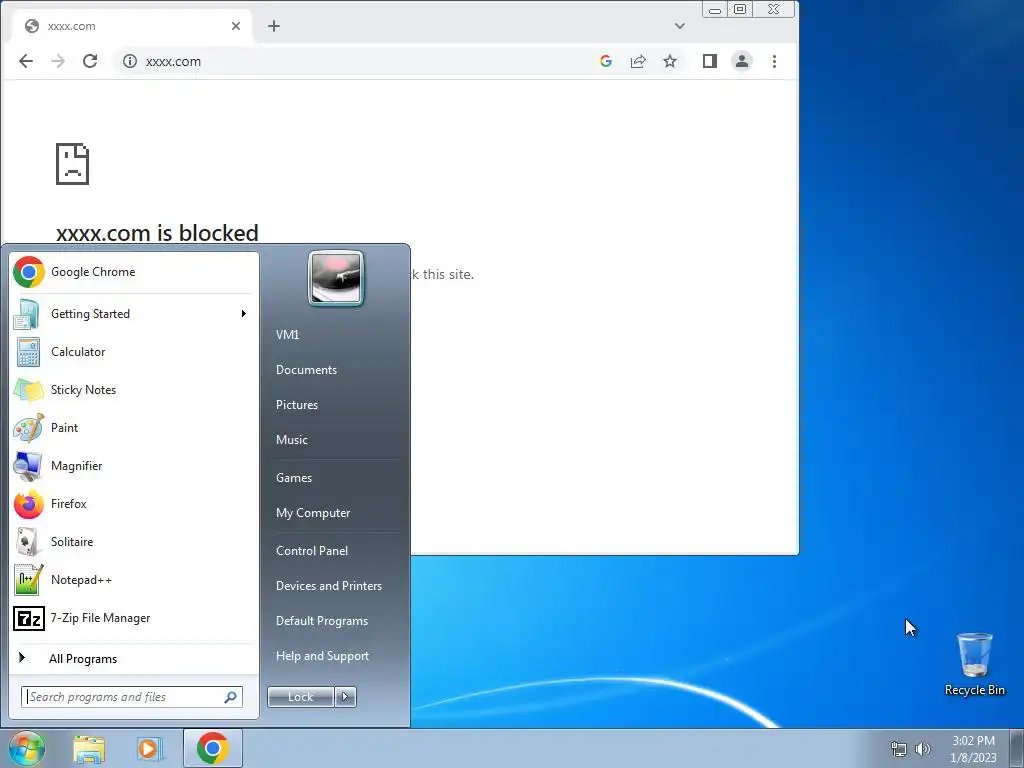This screenshot has height=768, width=1024.
Task: Open Sticky Notes from Start menu
Action: coord(133,390)
